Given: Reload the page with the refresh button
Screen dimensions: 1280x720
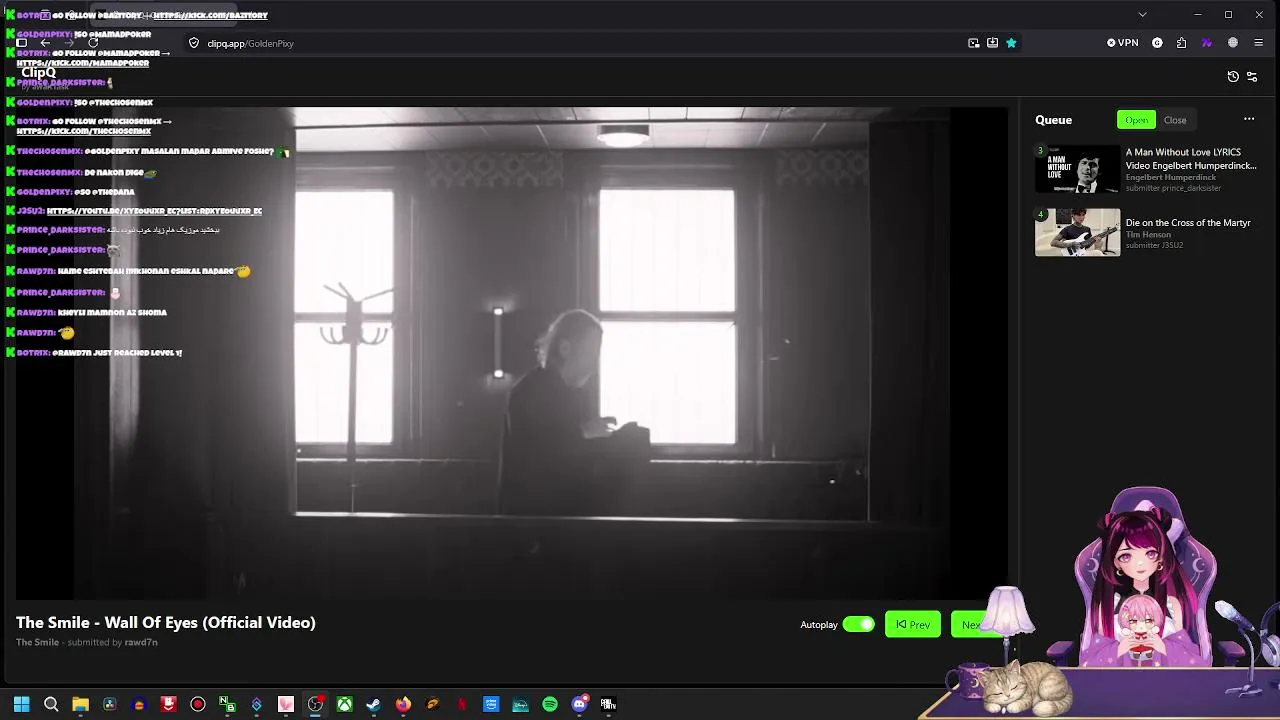Looking at the screenshot, I should coord(93,43).
